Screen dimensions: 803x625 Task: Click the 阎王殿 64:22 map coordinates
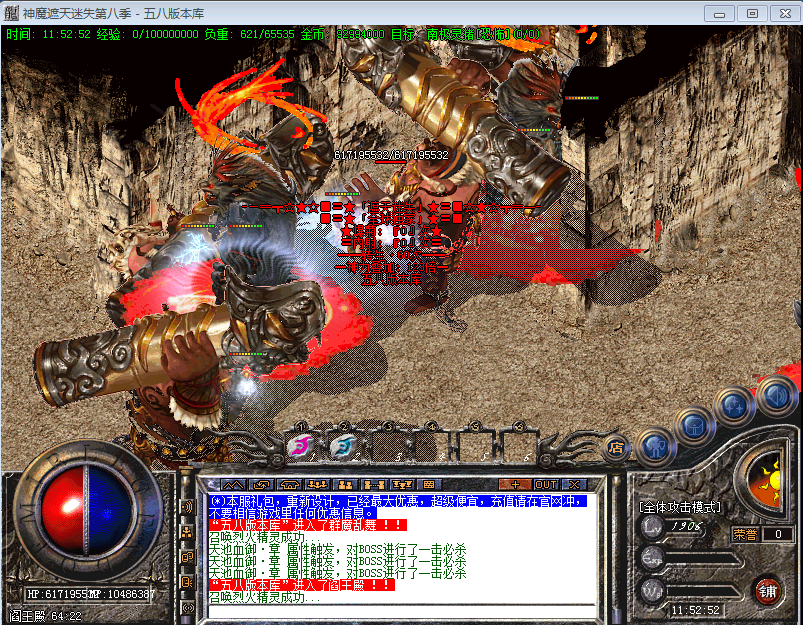pyautogui.click(x=45, y=616)
